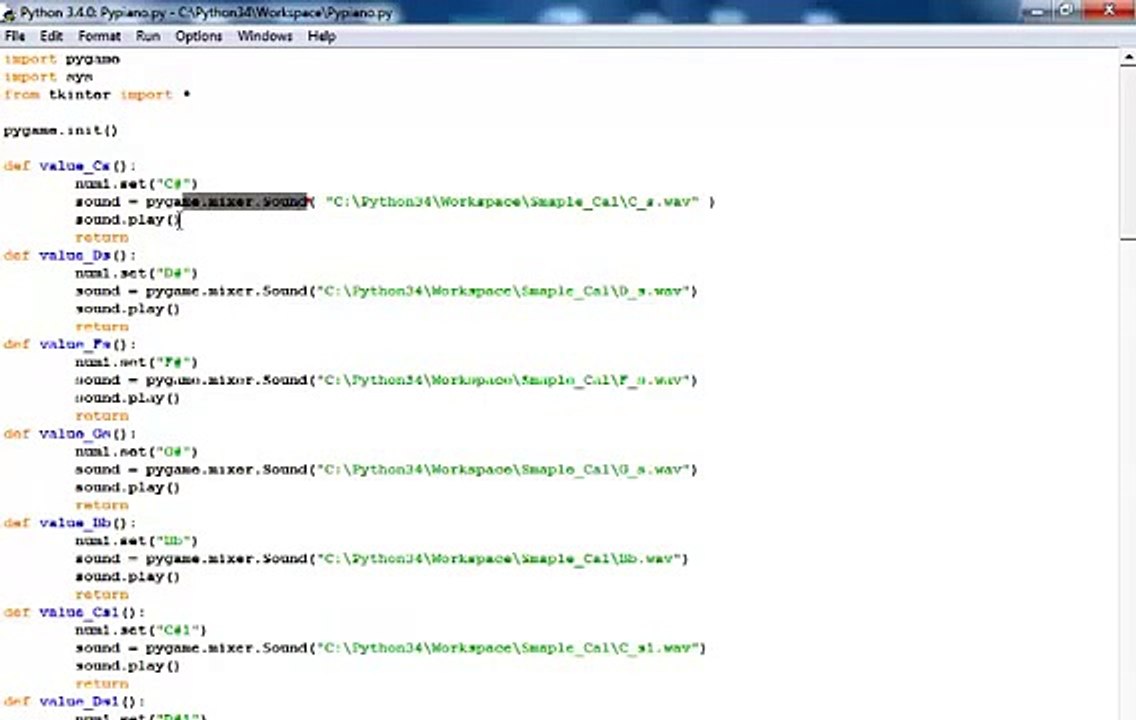Image resolution: width=1136 pixels, height=720 pixels.
Task: Click 'from tkinter import *' line
Action: 97,95
